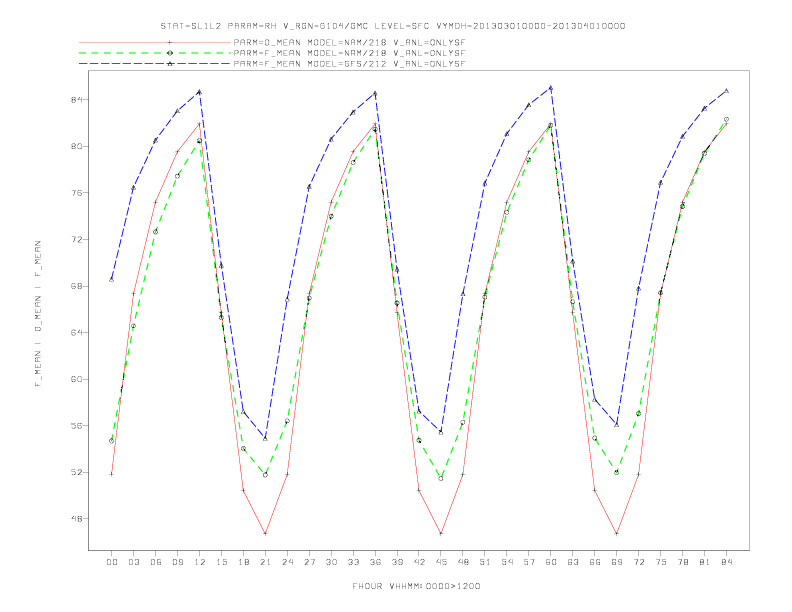792x612 pixels.
Task: Click y-axis tick value 52
Action: click(x=76, y=473)
